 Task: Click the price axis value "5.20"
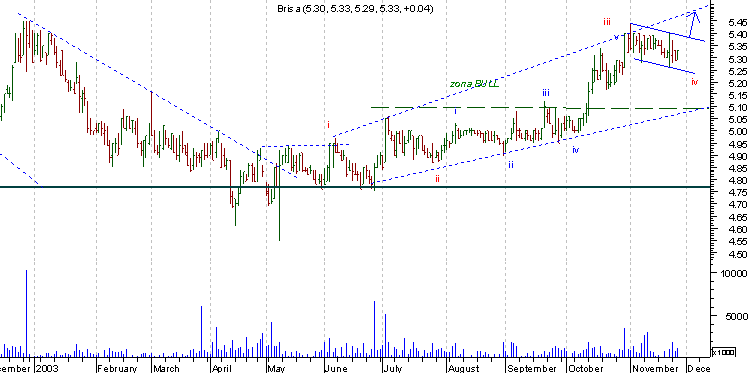coord(737,83)
